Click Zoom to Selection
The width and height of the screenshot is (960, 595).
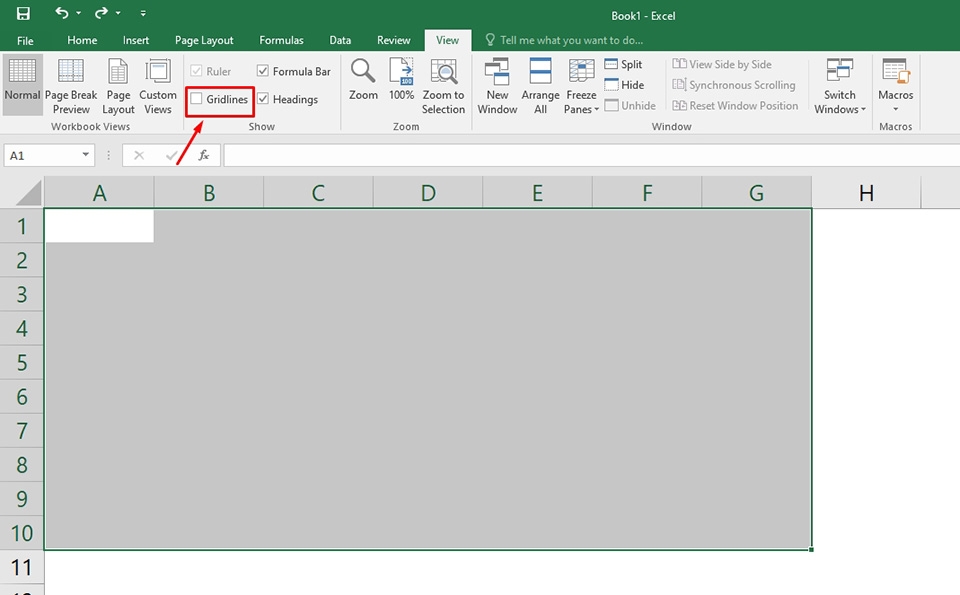click(x=443, y=86)
